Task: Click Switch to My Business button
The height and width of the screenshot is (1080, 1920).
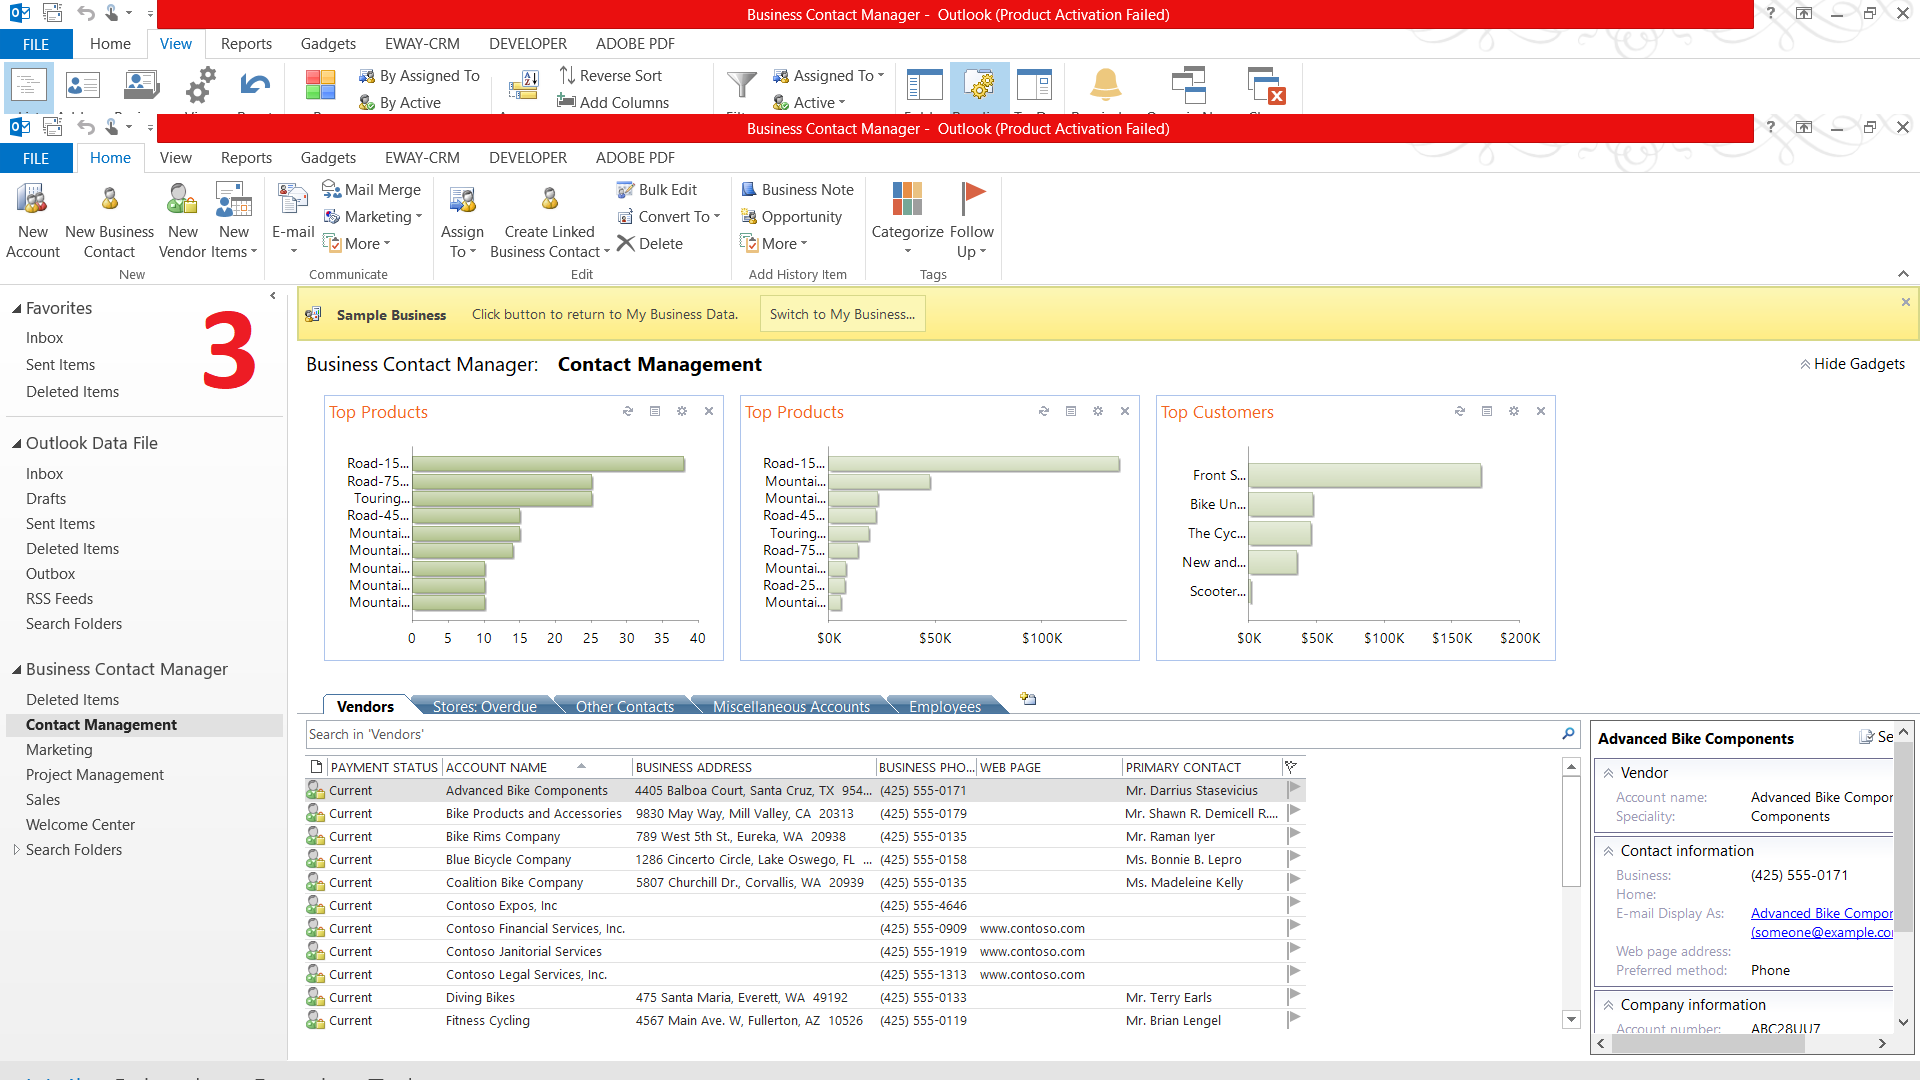Action: pyautogui.click(x=842, y=314)
